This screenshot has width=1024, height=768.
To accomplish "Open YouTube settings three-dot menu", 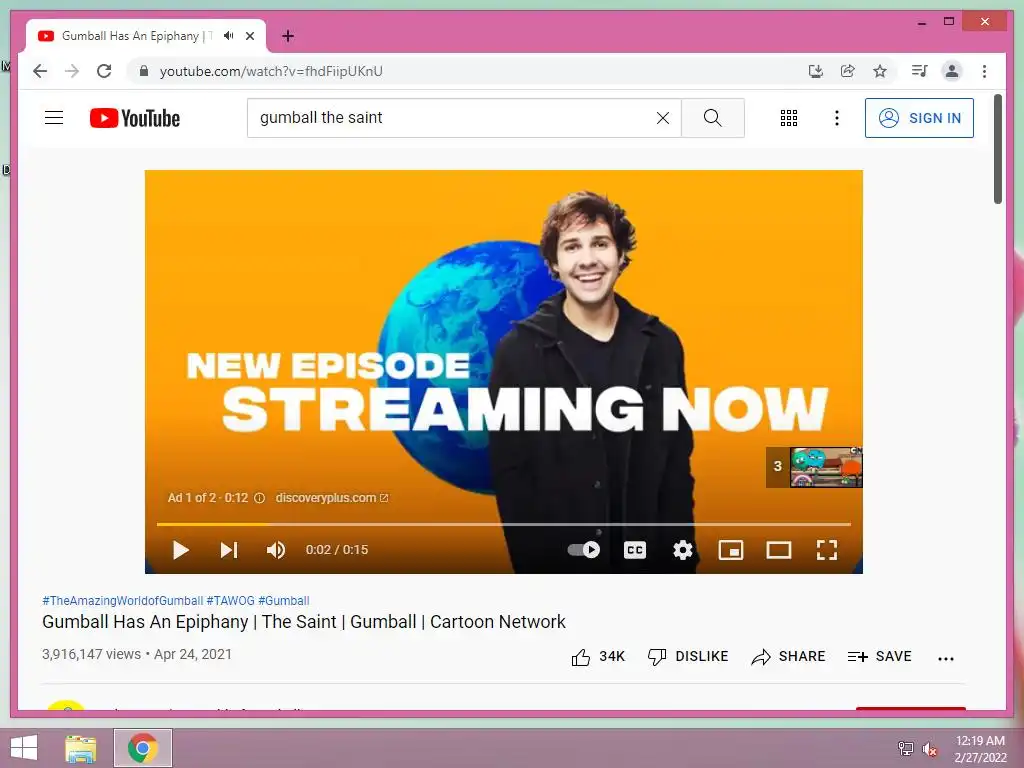I will coord(837,118).
